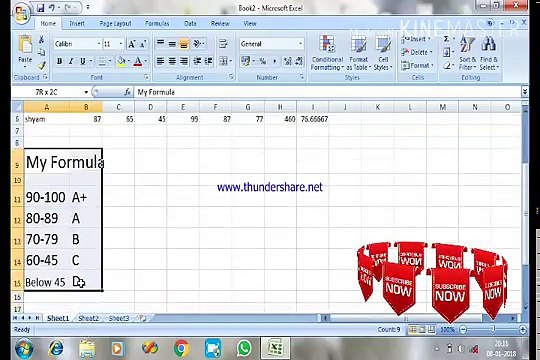Align text right
Screen dimensions: 540x360
click(x=184, y=61)
